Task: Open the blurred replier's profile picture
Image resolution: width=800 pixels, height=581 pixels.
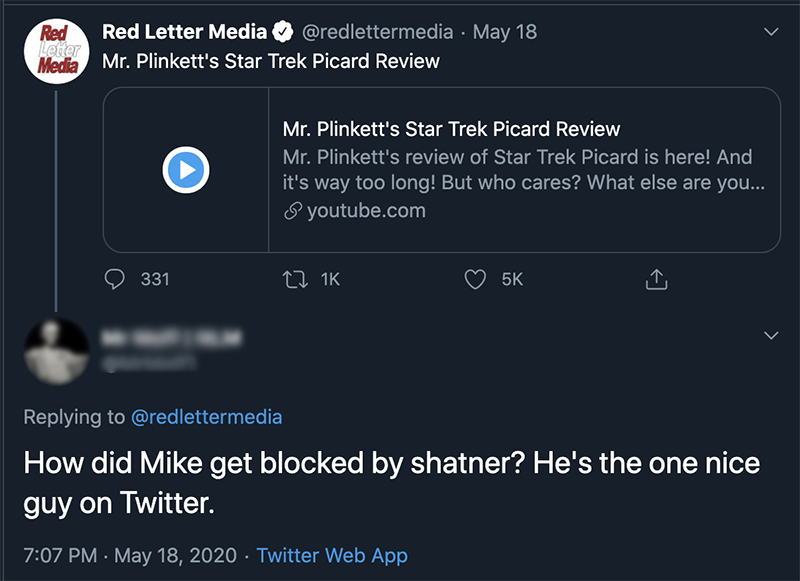Action: point(57,351)
